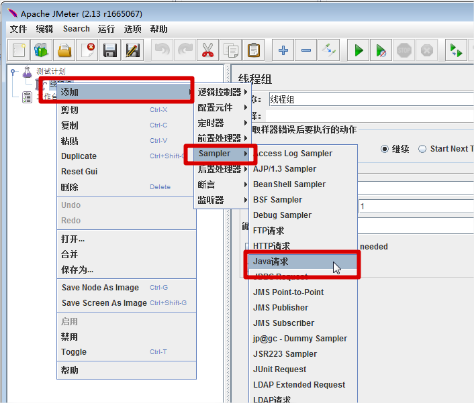Click the thread group name input field
The height and width of the screenshot is (404, 474).
point(371,99)
